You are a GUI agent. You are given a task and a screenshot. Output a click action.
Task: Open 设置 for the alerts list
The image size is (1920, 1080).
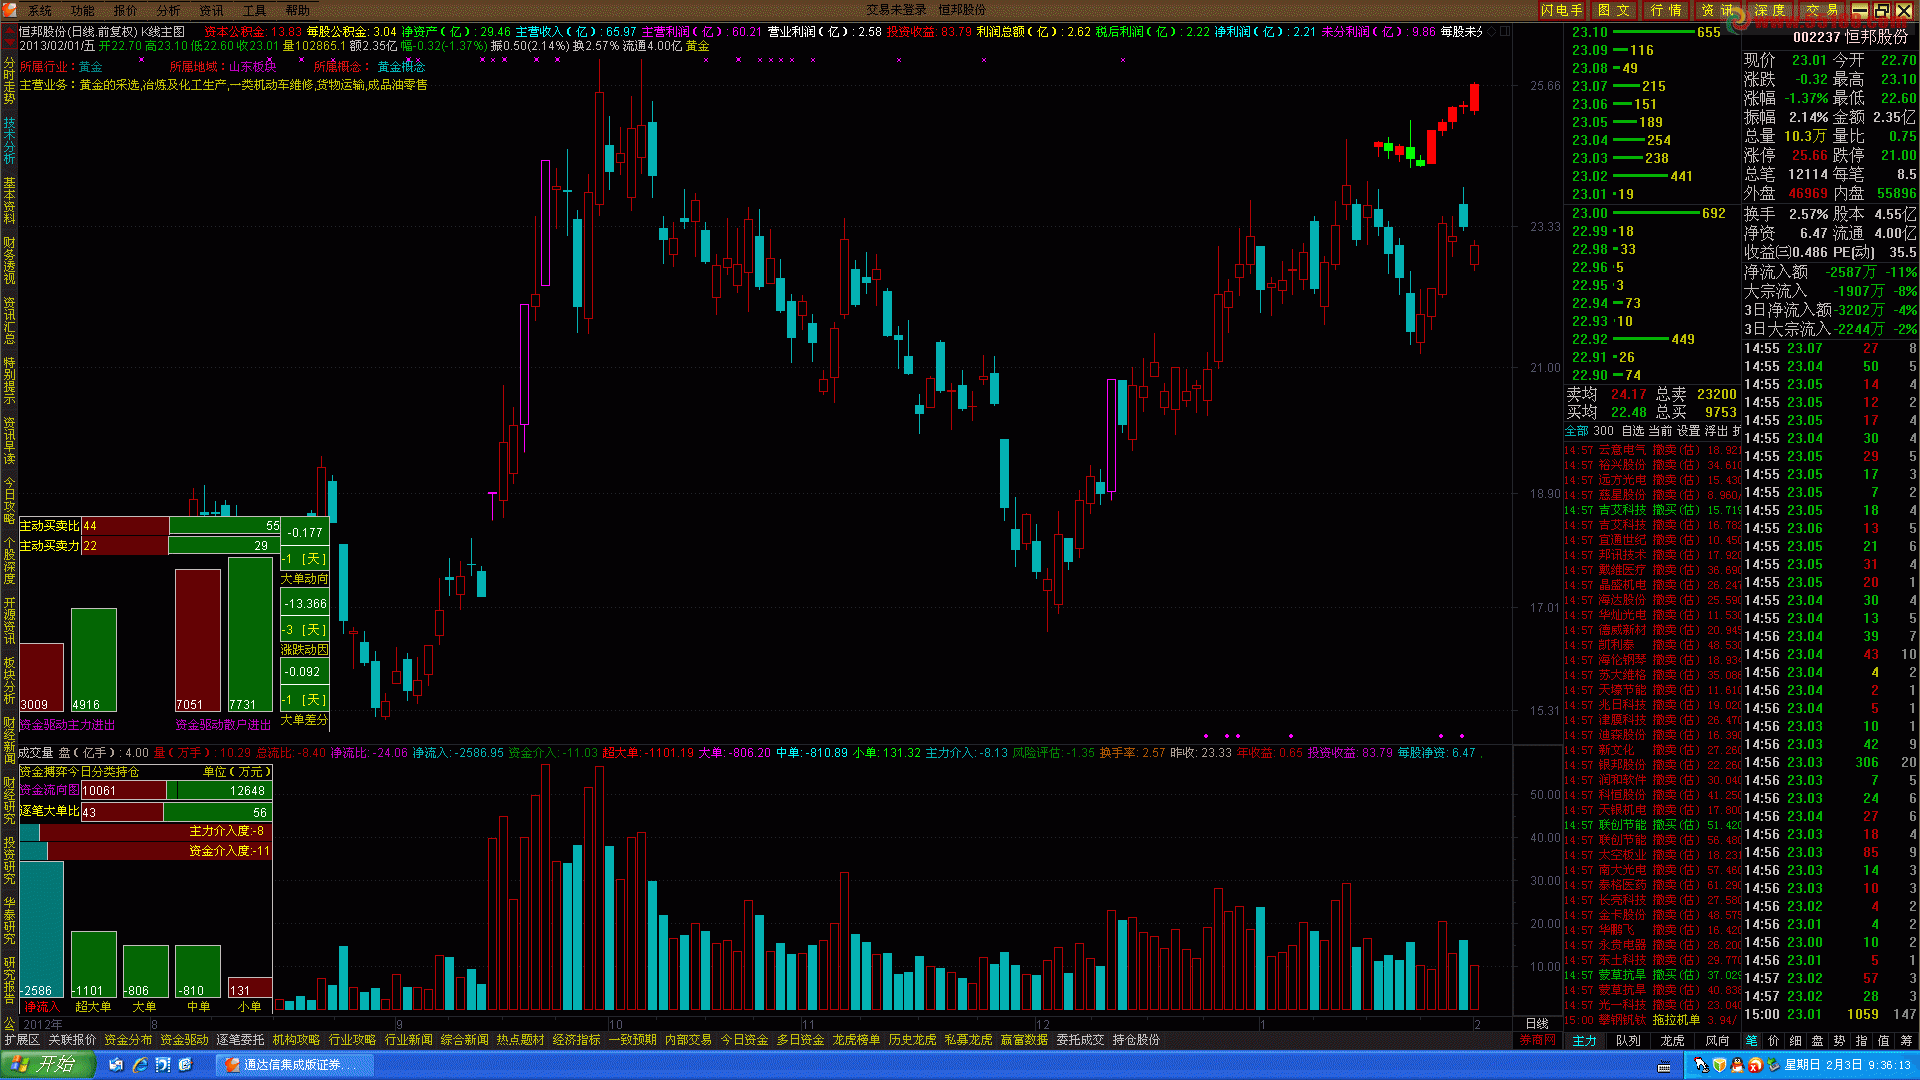1688,431
